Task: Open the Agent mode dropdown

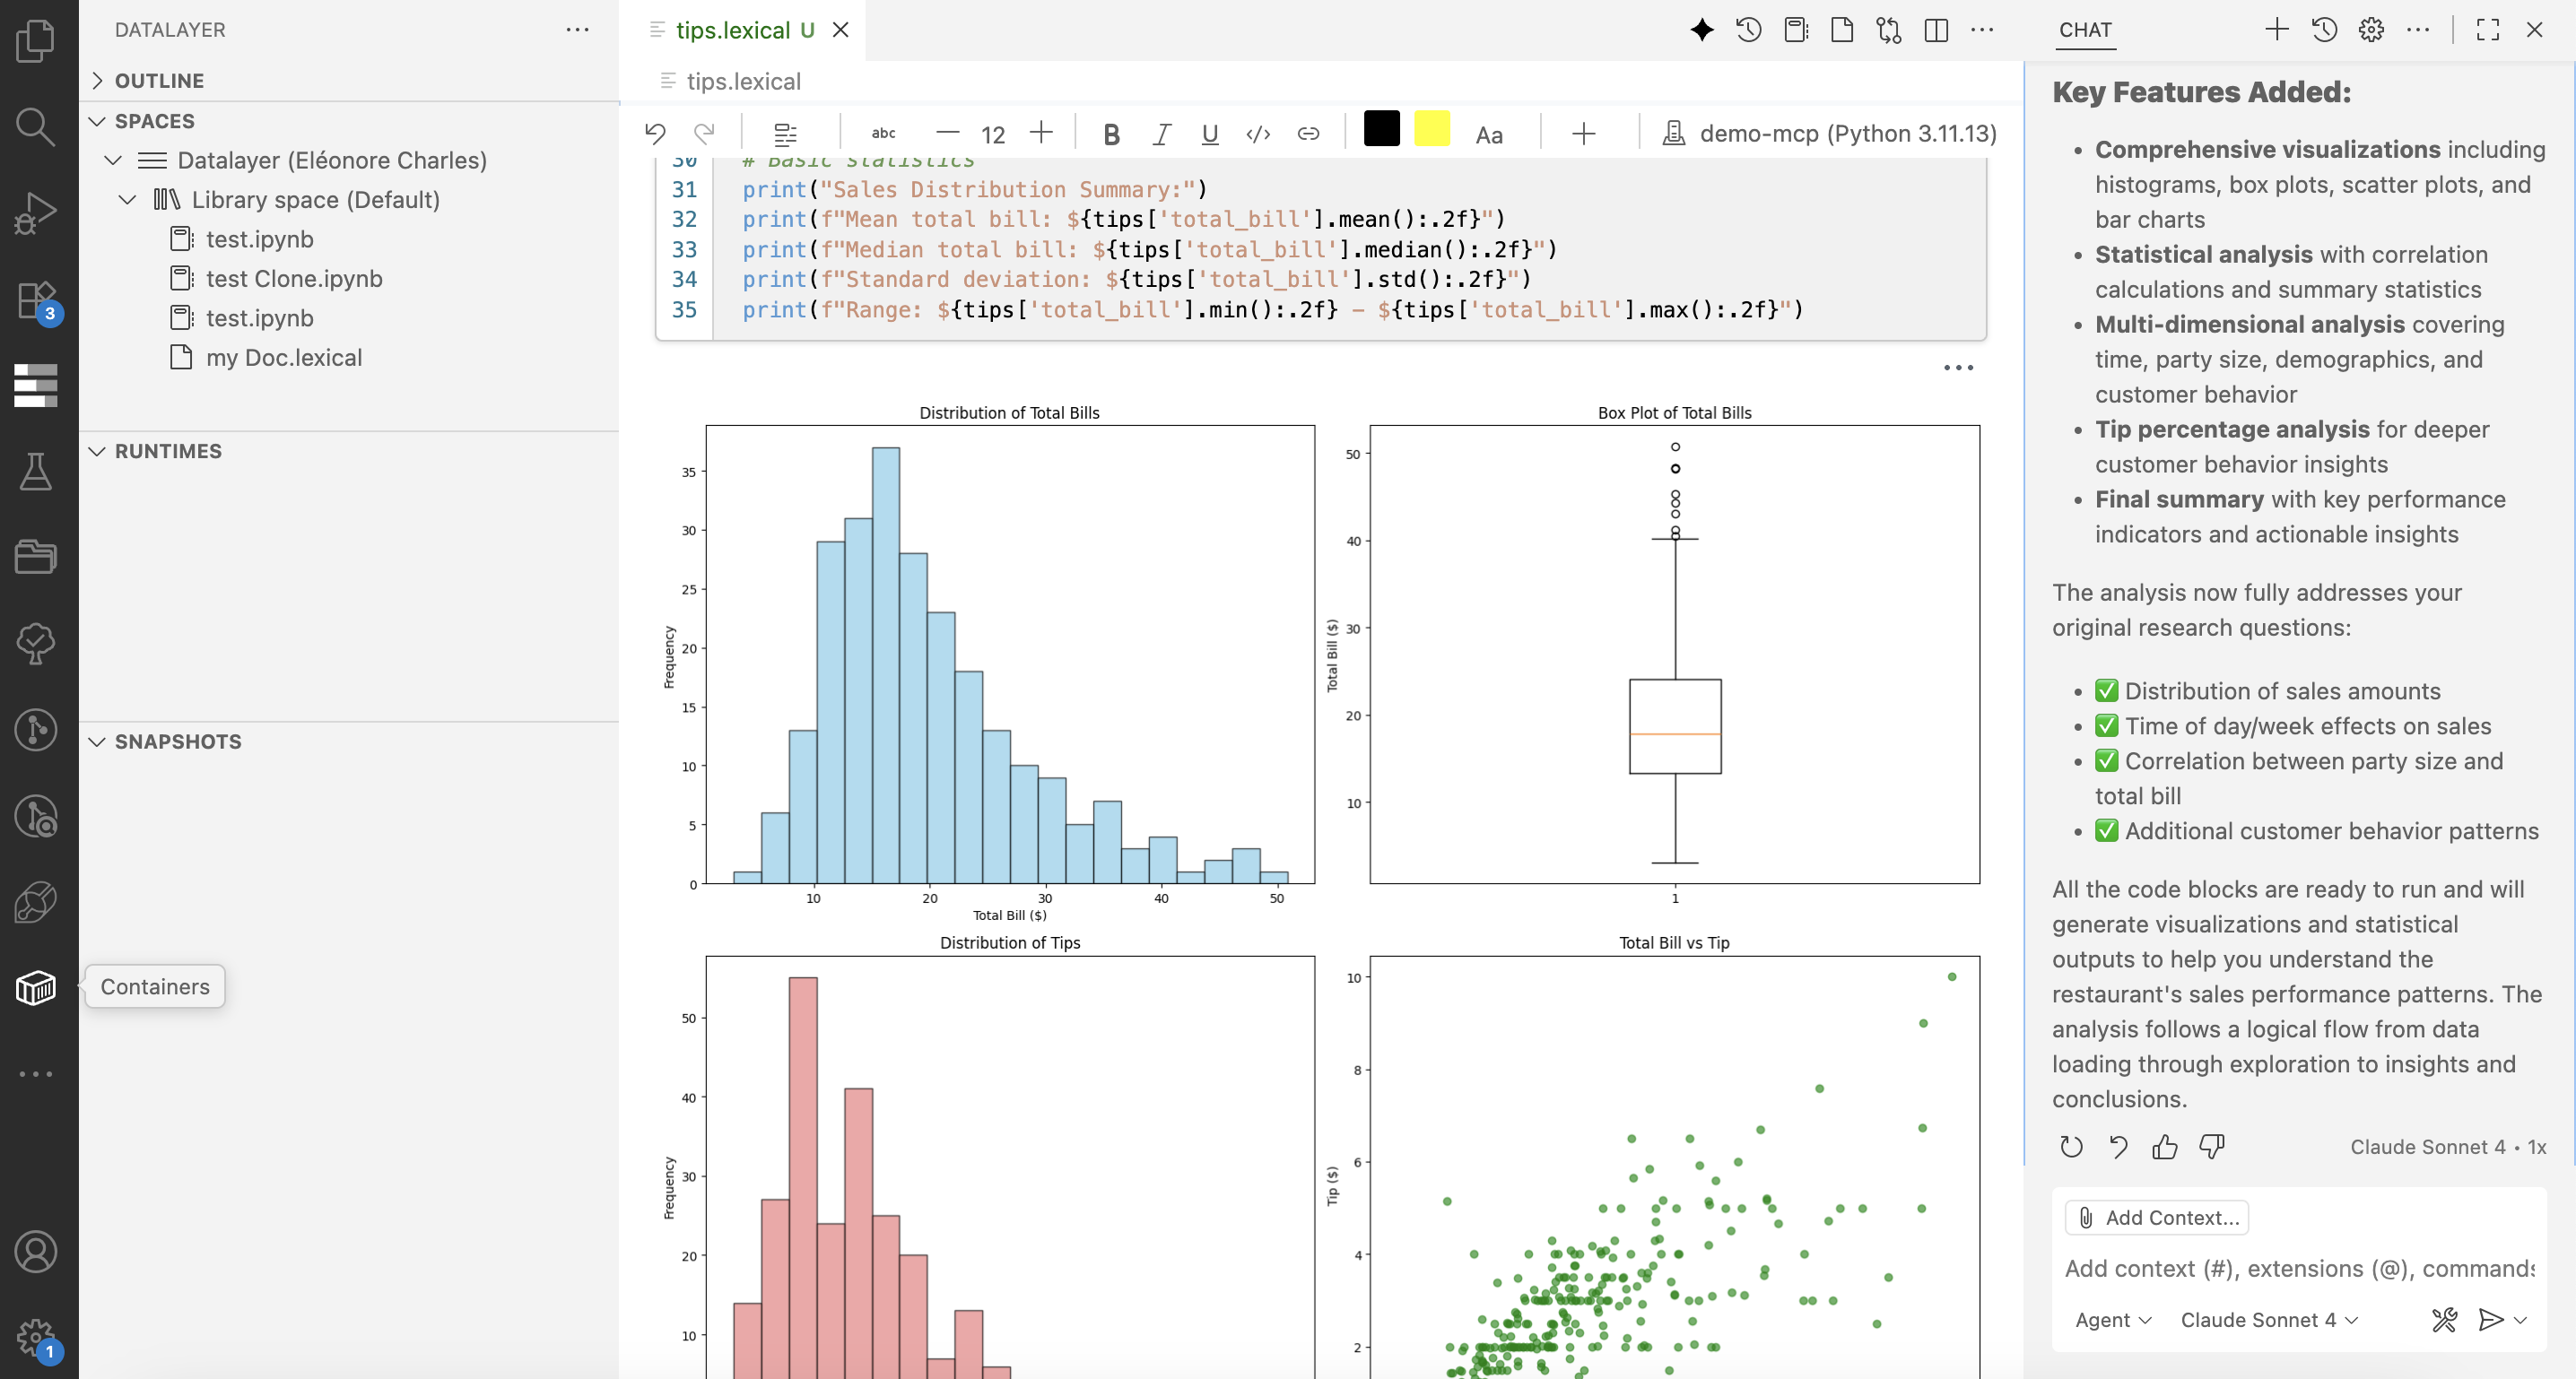Action: click(x=2112, y=1320)
